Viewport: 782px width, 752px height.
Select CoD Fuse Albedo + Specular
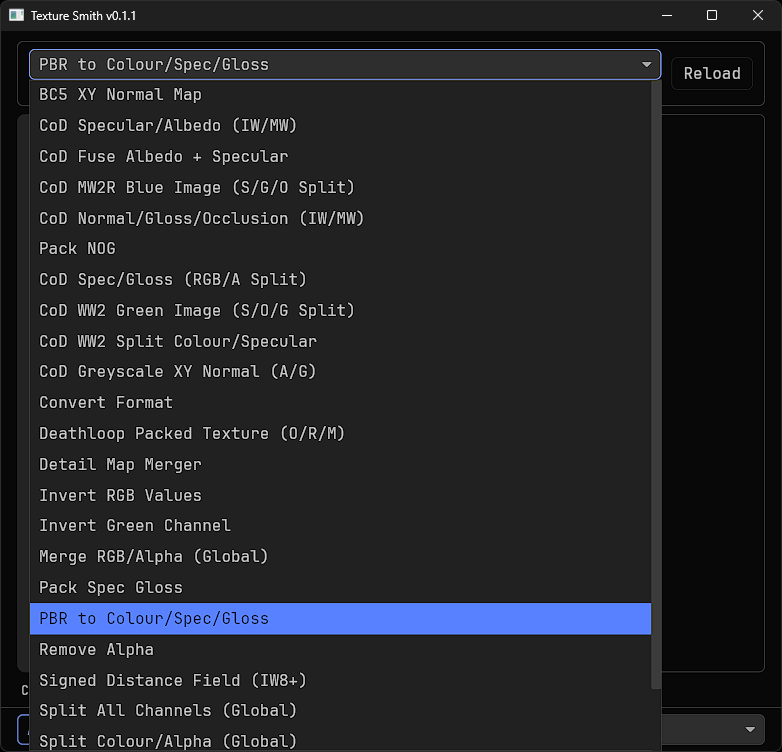340,157
